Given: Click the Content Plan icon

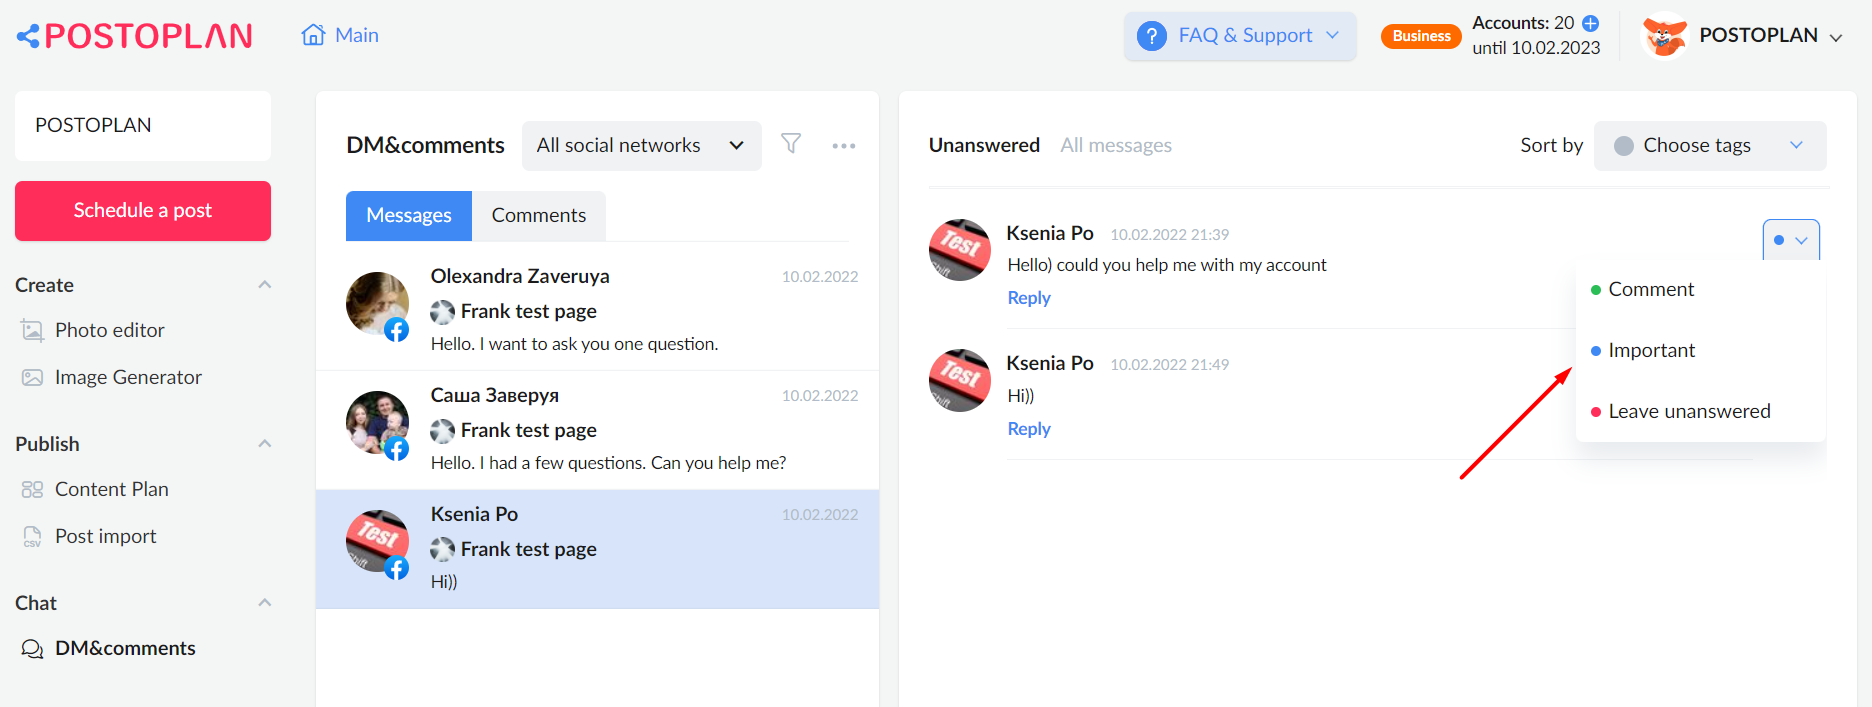Looking at the screenshot, I should coord(33,489).
